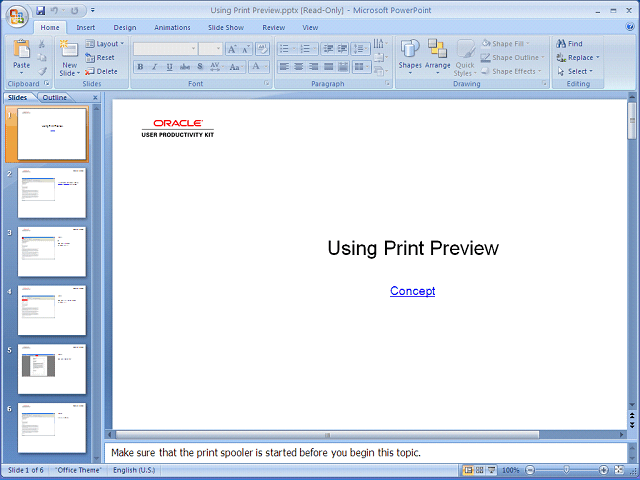Save presentation with Quick Access icon
Viewport: 640px width, 480px height.
(x=40, y=10)
